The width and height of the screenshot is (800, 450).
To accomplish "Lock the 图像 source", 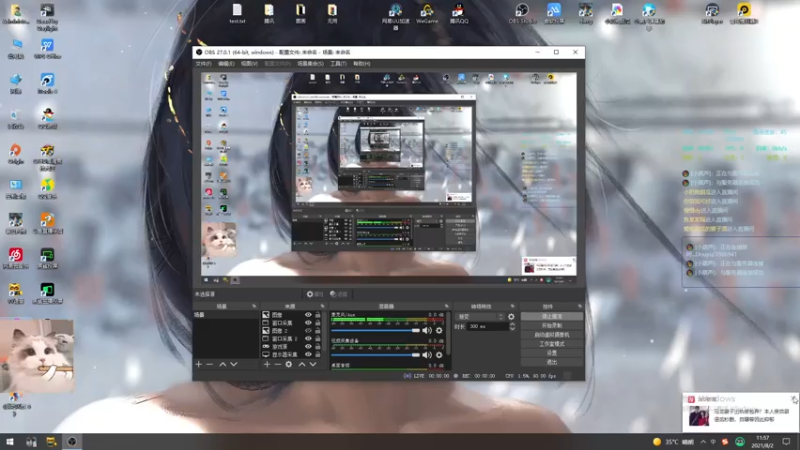I will [x=318, y=315].
